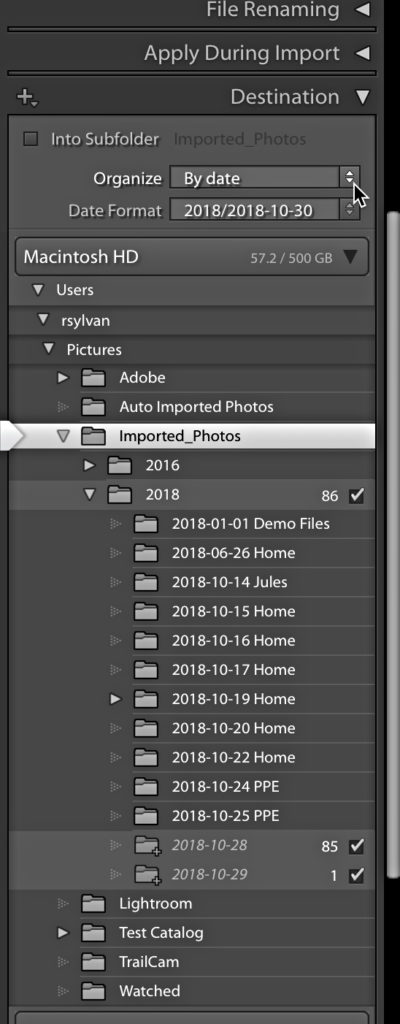Expand the 2016 folder
This screenshot has width=400, height=1024.
(x=90, y=466)
